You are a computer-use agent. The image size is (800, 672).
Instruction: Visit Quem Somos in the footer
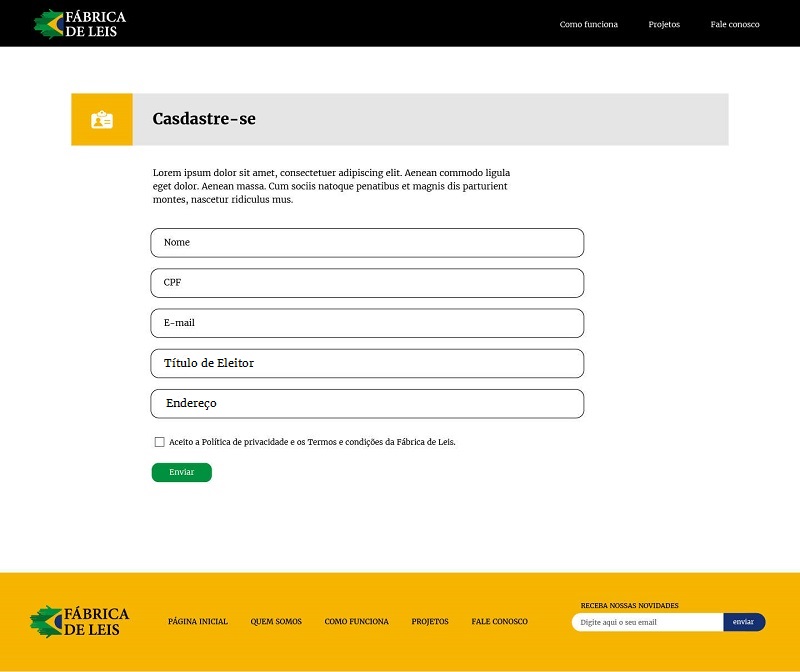[x=276, y=622]
